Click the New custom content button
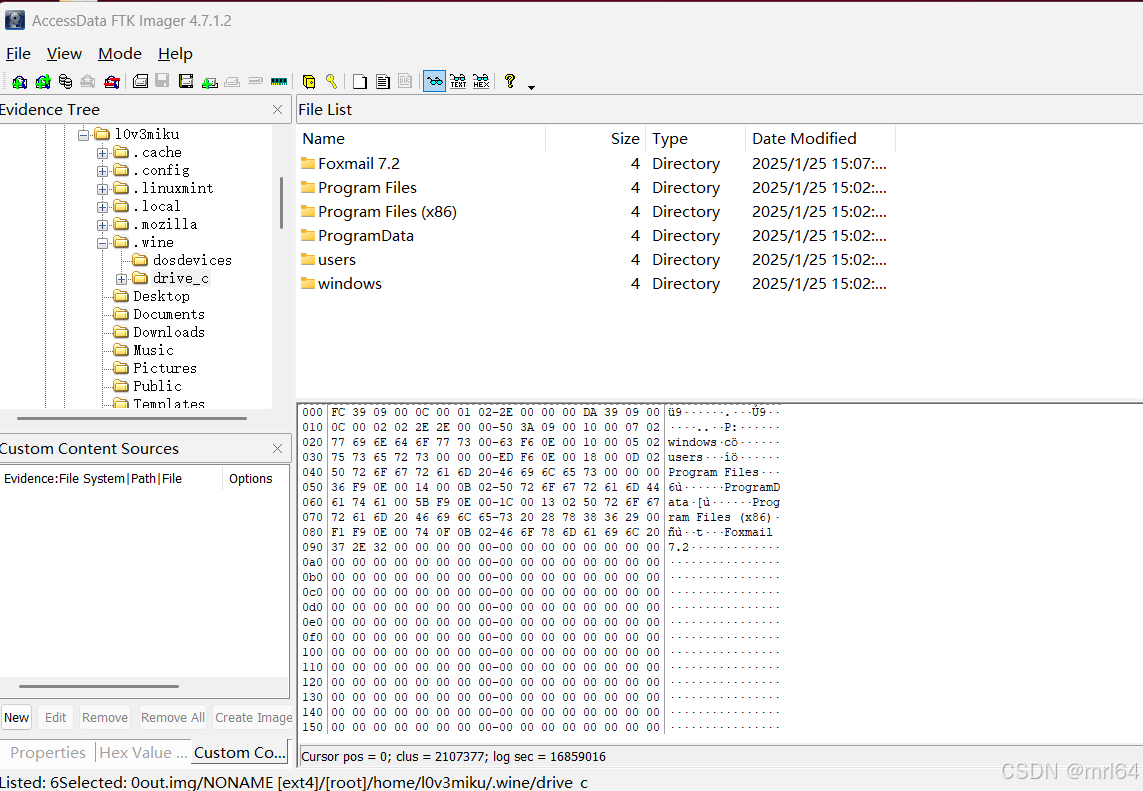1143x791 pixels. click(x=16, y=717)
